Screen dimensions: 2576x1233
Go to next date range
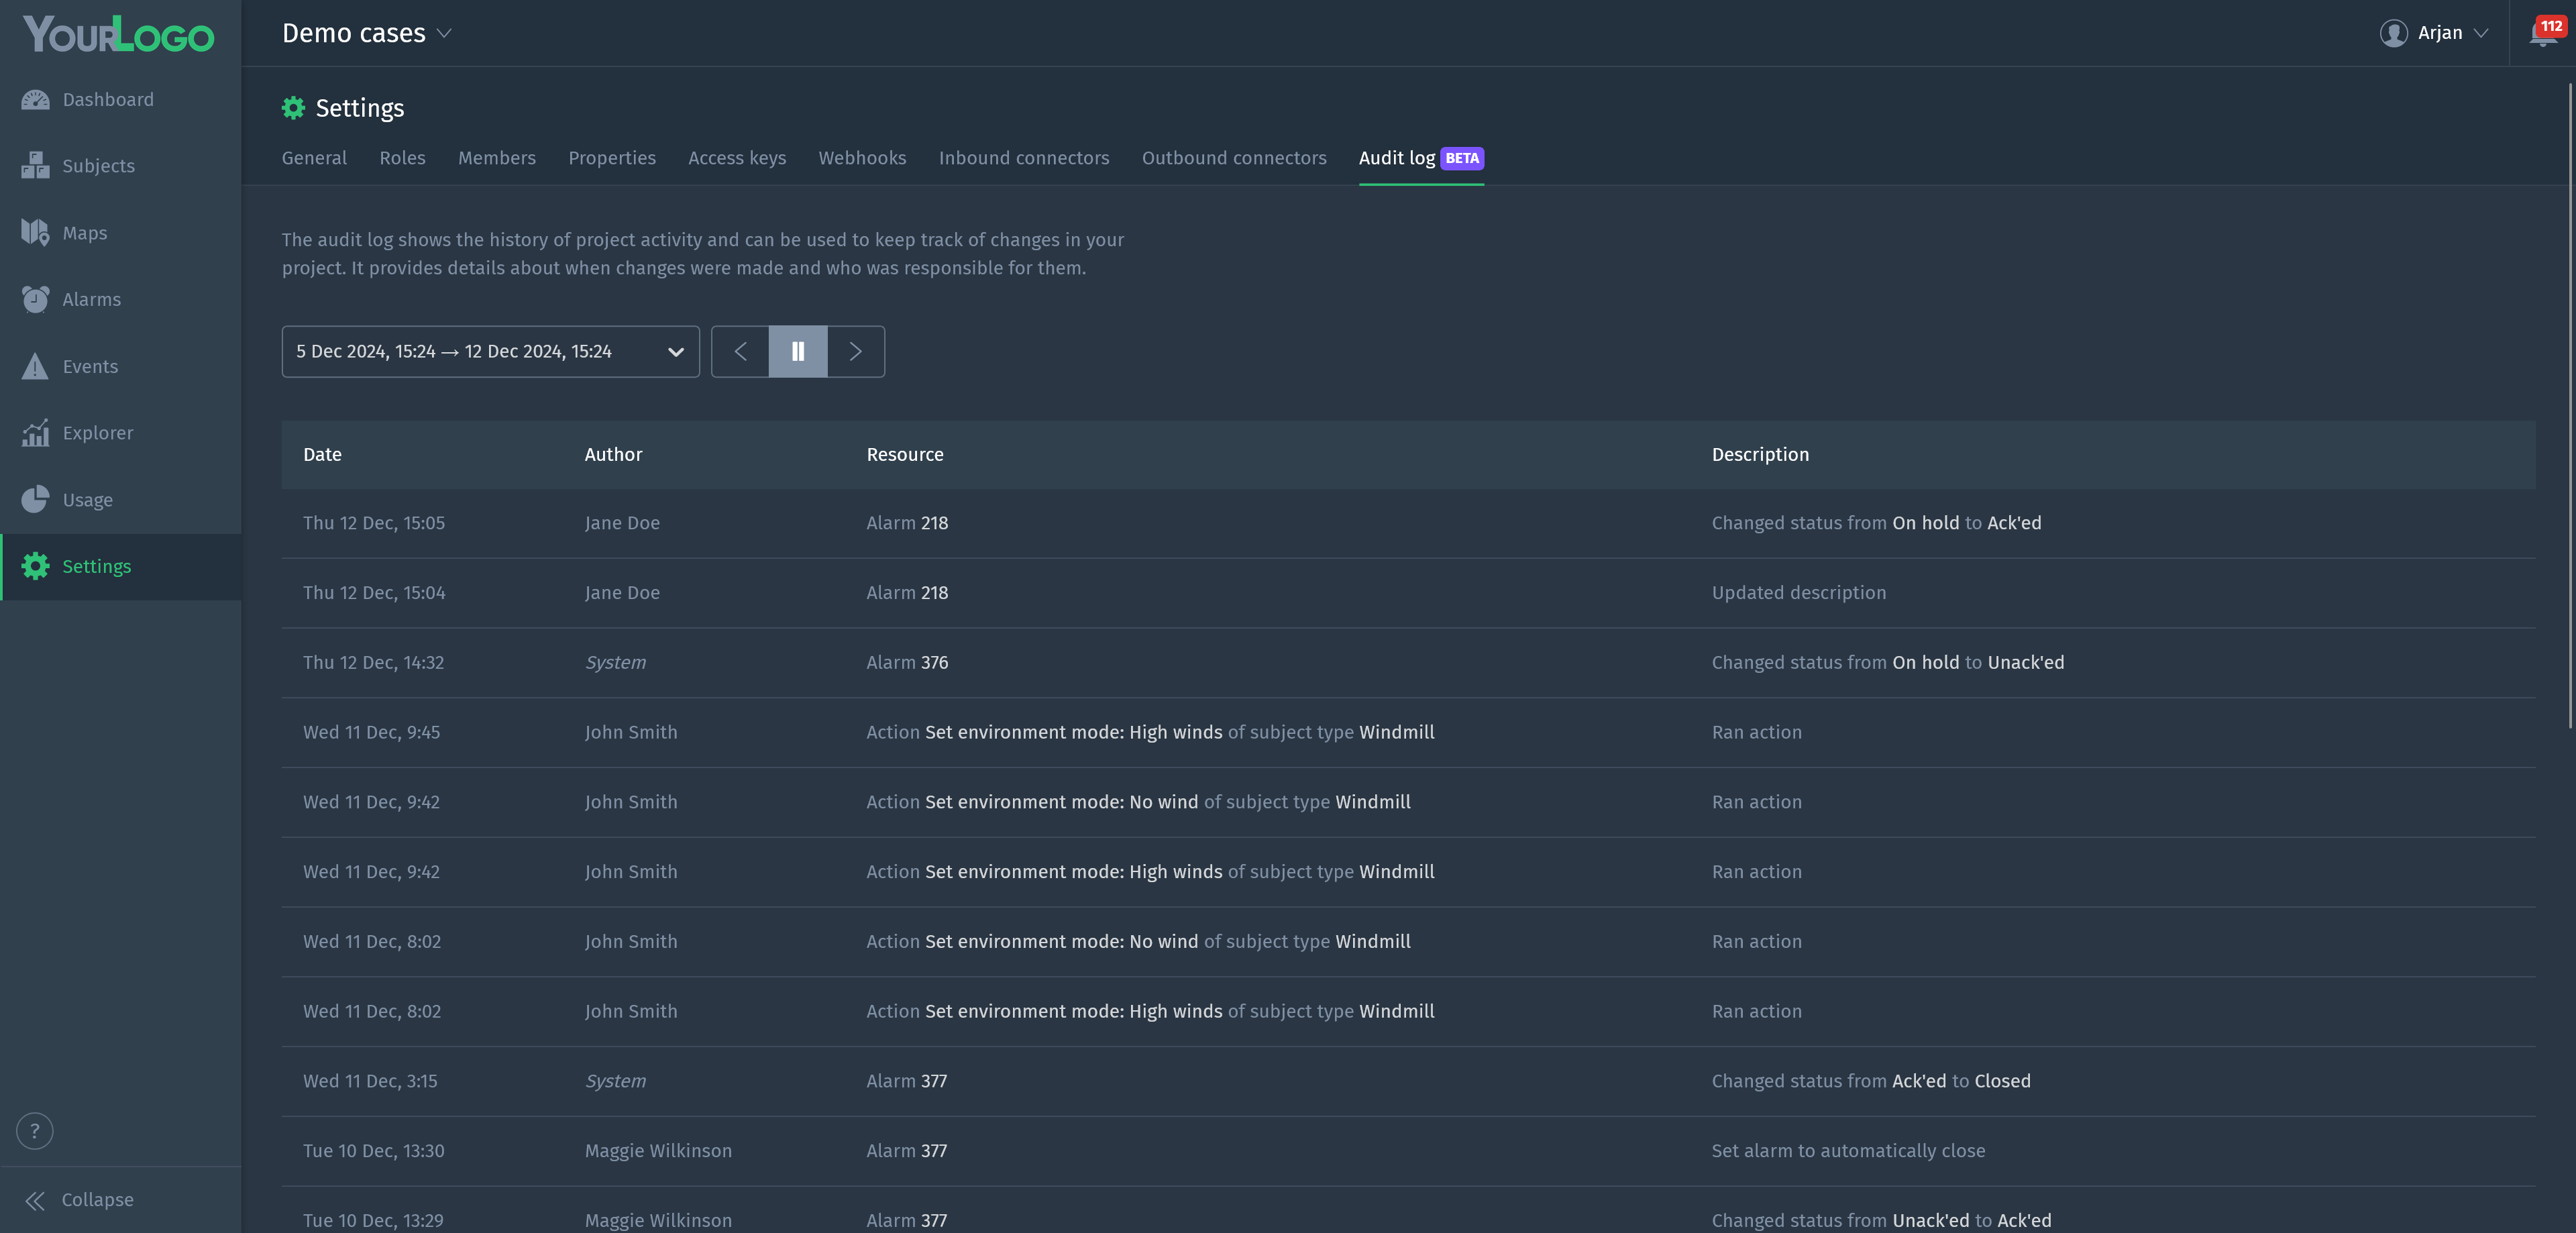click(856, 351)
